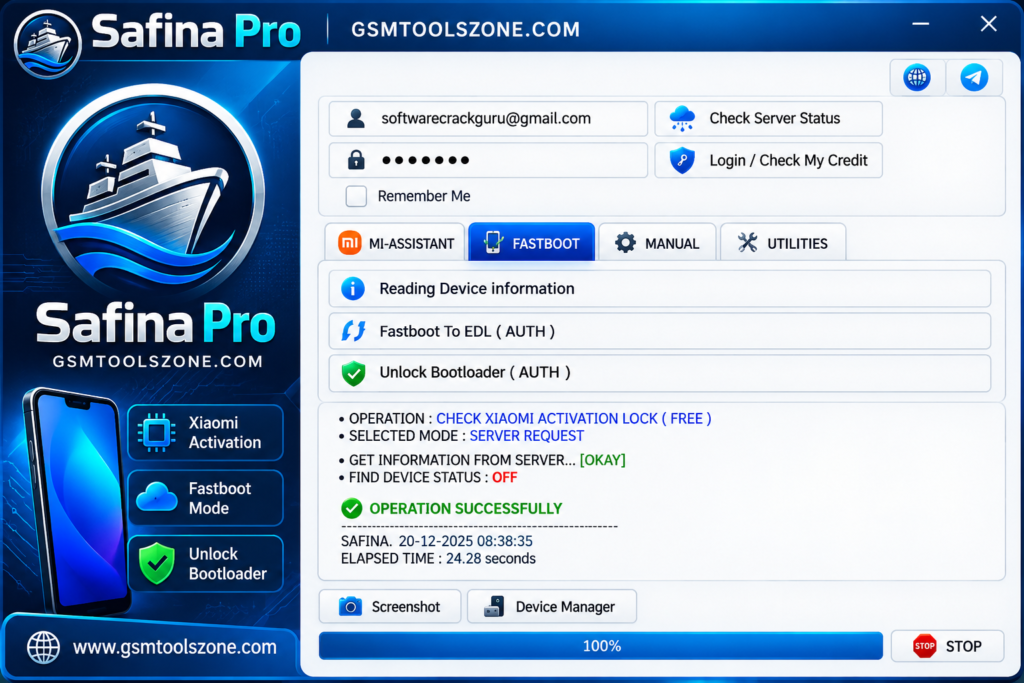Stop the operation with STOP button
This screenshot has width=1024, height=683.
(x=948, y=646)
